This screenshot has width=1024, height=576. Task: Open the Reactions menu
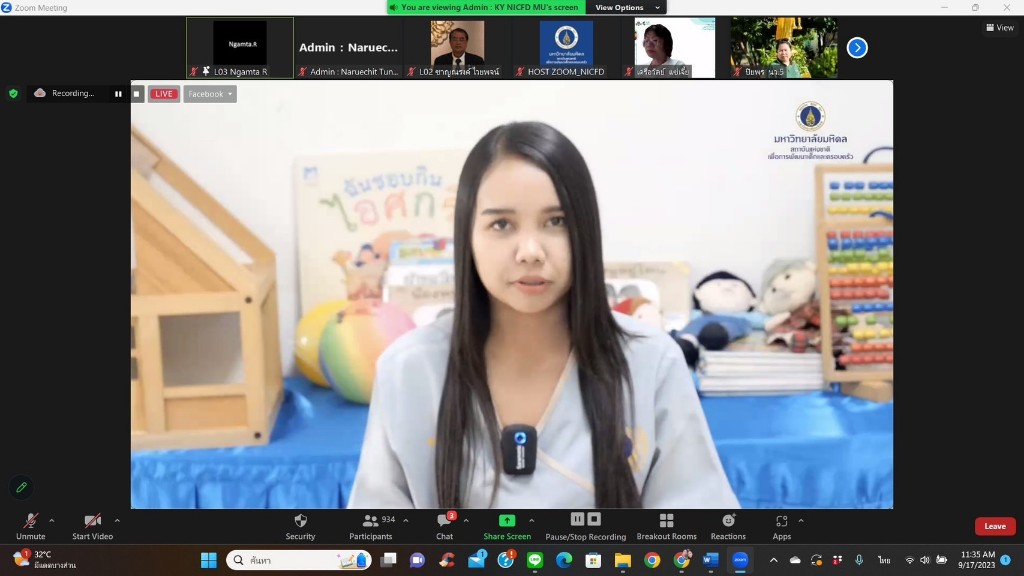click(x=728, y=526)
